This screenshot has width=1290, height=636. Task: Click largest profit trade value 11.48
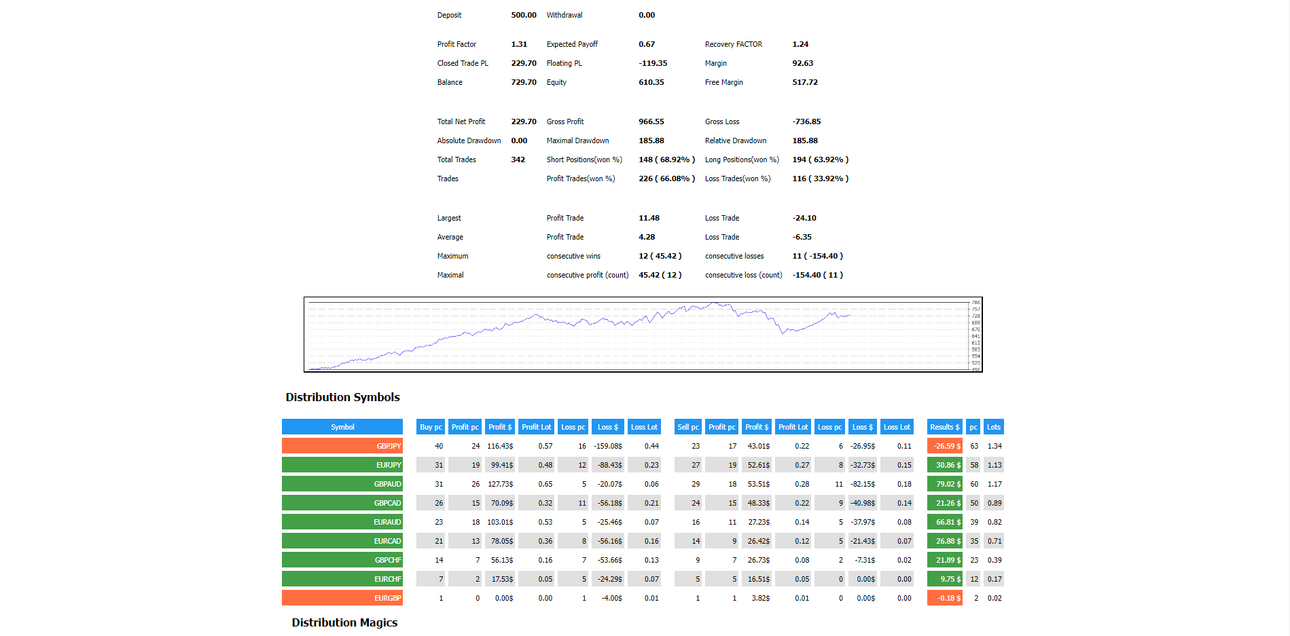coord(649,217)
